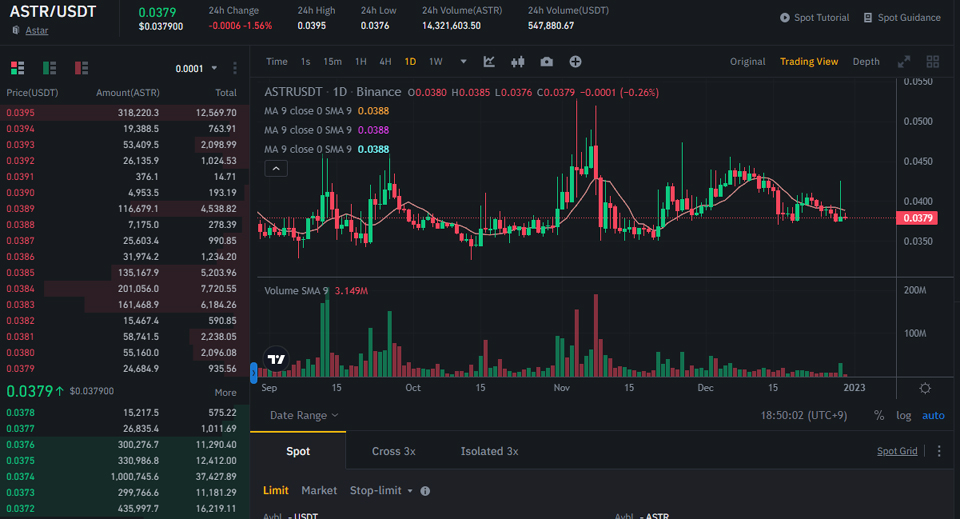Click the plus circle icon in chart toolbar
Image resolution: width=960 pixels, height=519 pixels.
[x=575, y=62]
